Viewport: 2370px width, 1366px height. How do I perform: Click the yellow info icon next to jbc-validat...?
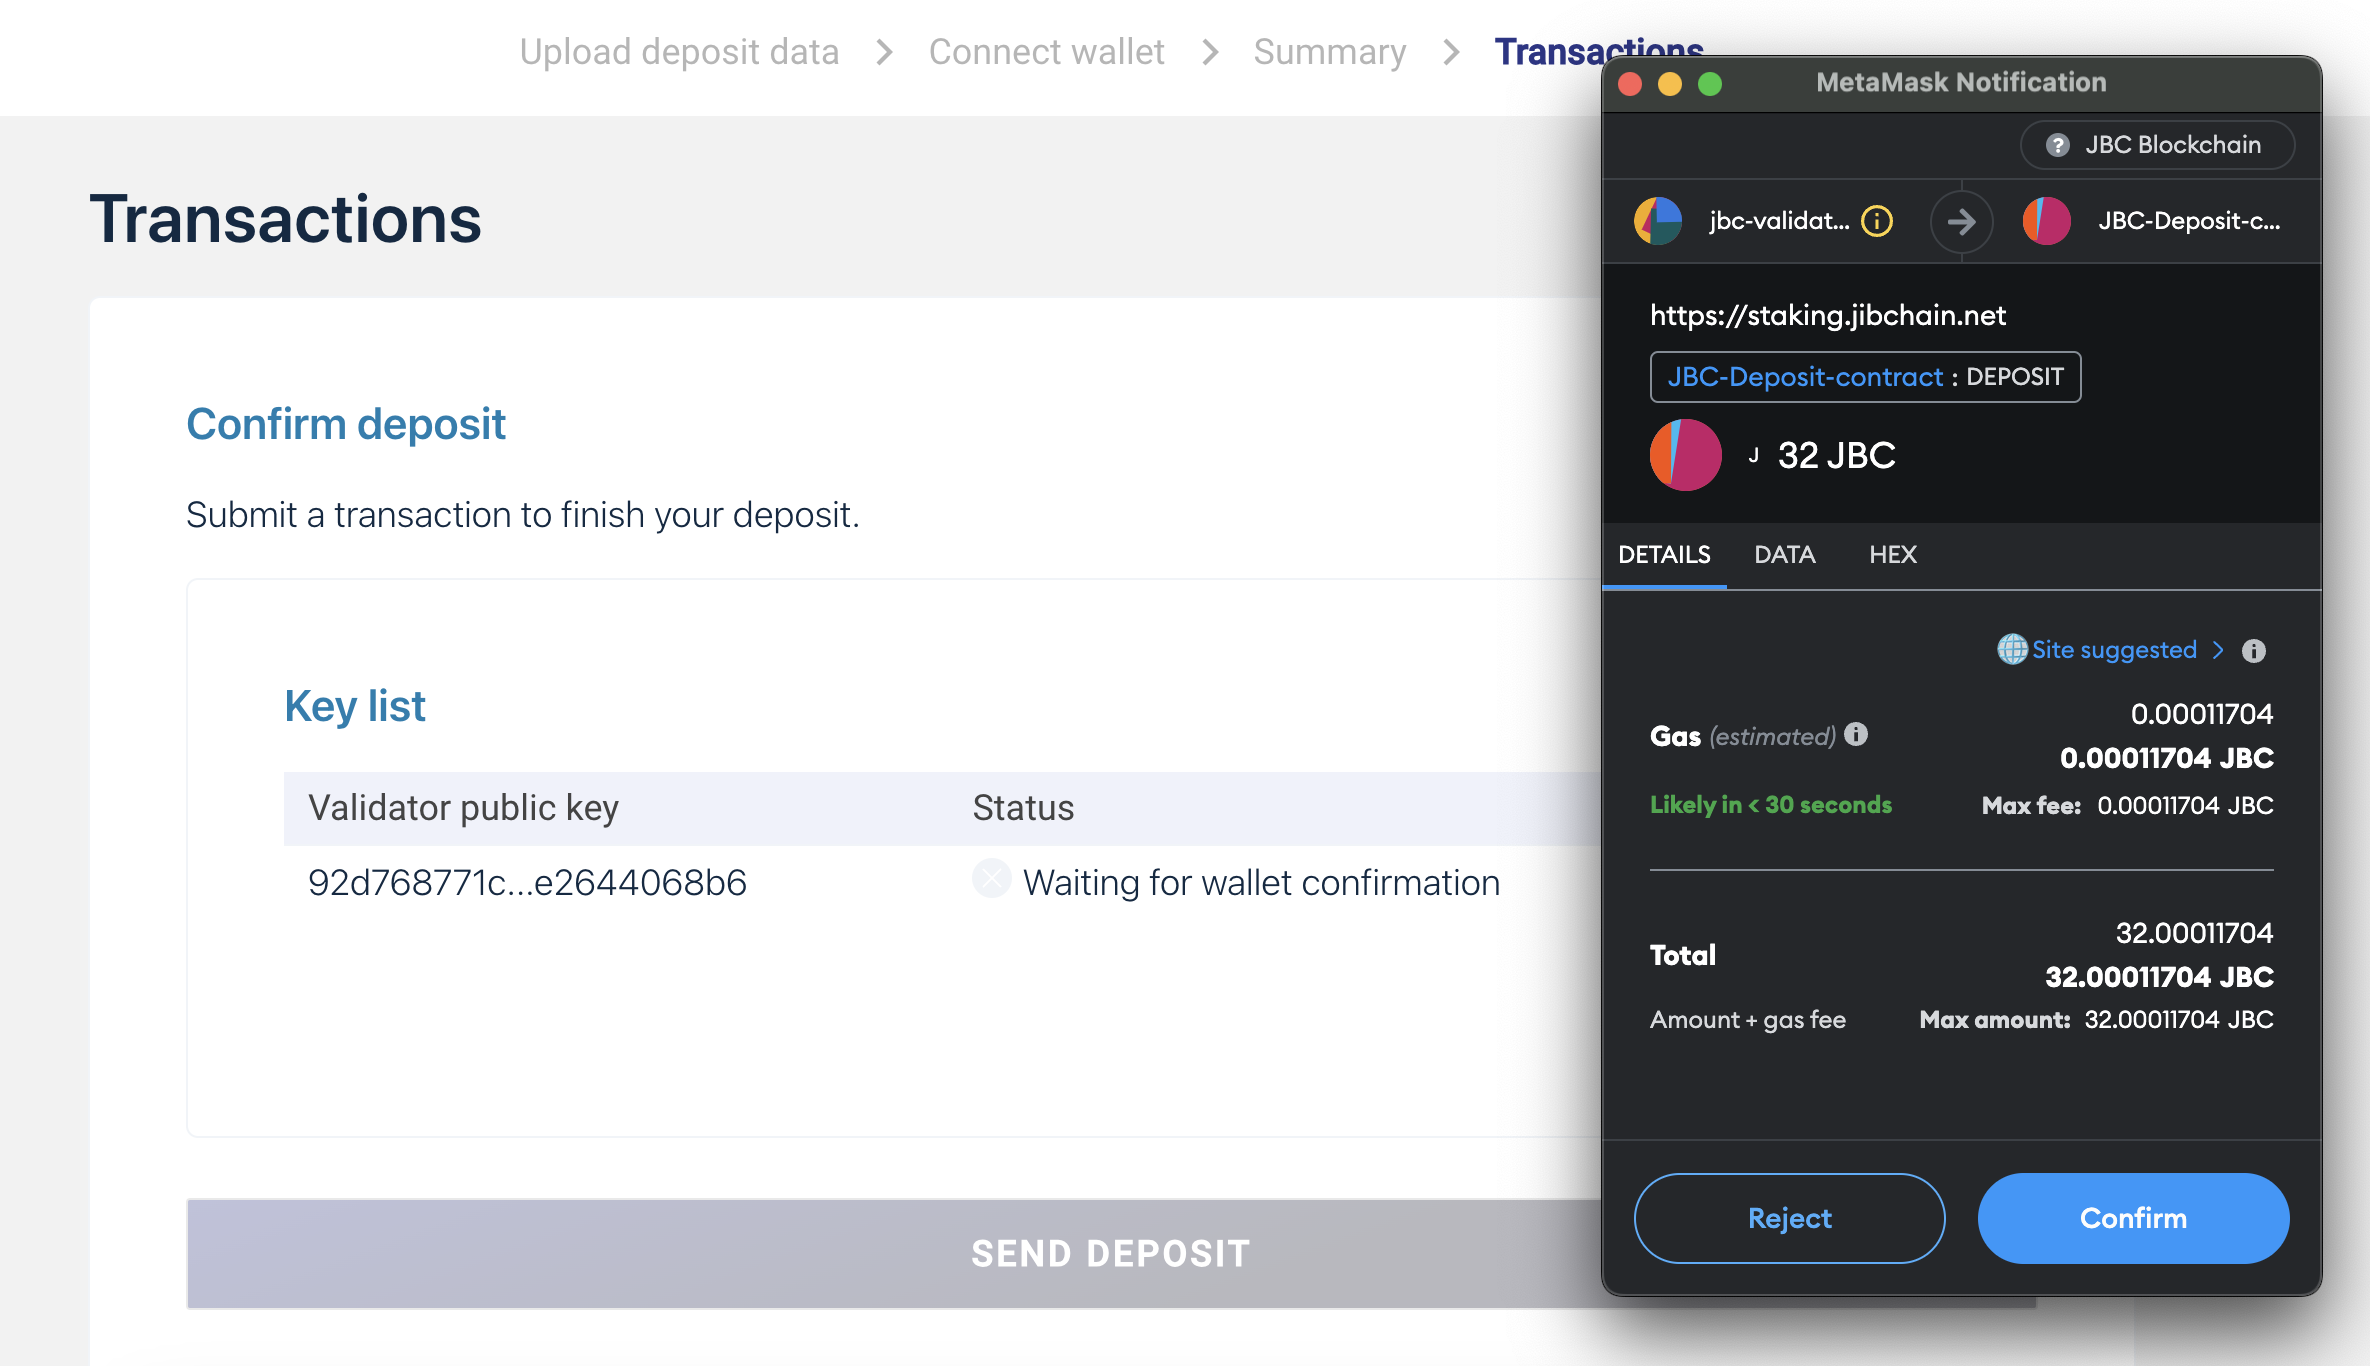click(x=1877, y=221)
